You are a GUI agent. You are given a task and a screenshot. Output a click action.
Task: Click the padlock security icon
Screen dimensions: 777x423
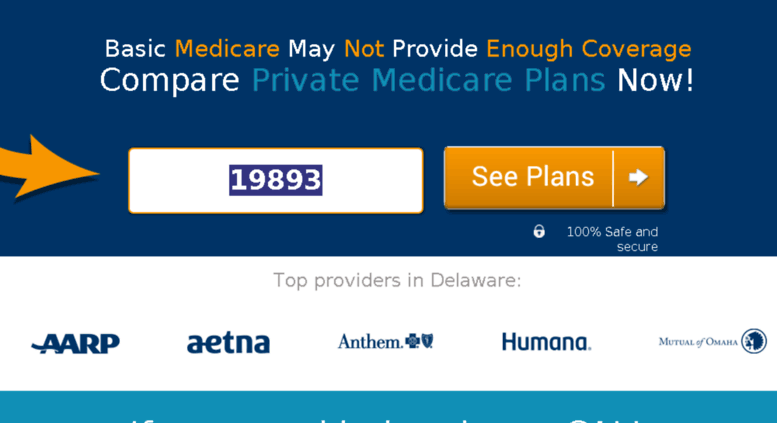click(539, 231)
